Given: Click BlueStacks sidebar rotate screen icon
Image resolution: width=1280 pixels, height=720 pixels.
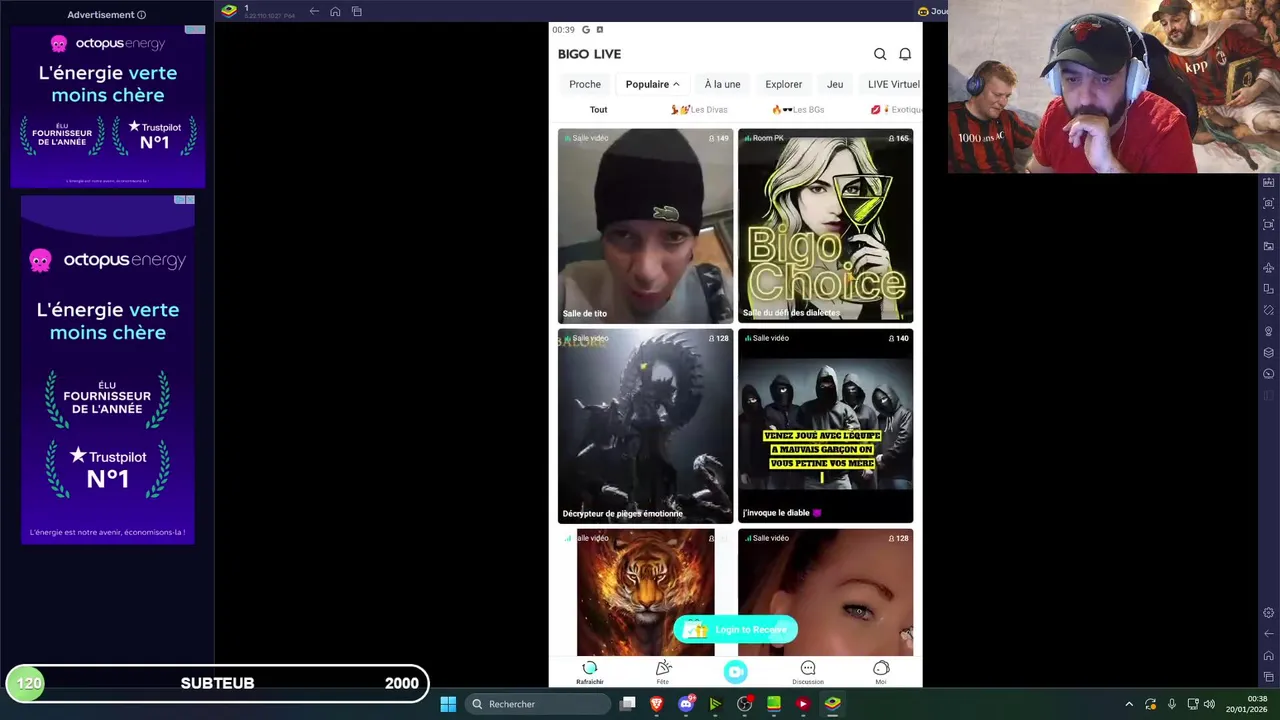Looking at the screenshot, I should [x=1269, y=310].
